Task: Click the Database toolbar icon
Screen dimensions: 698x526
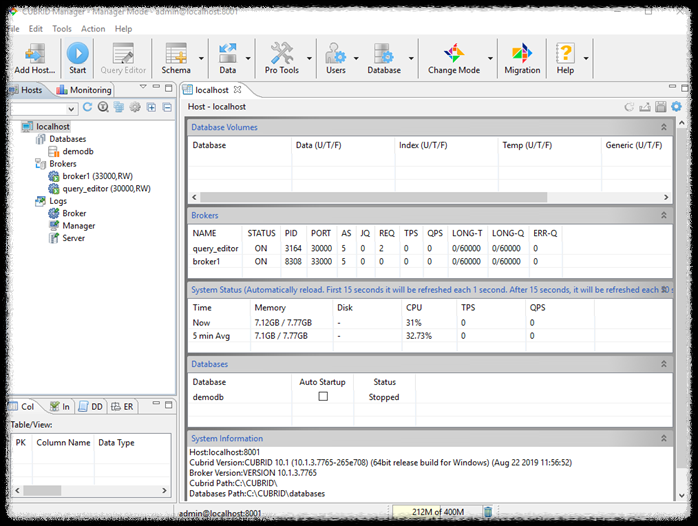Action: click(x=384, y=58)
